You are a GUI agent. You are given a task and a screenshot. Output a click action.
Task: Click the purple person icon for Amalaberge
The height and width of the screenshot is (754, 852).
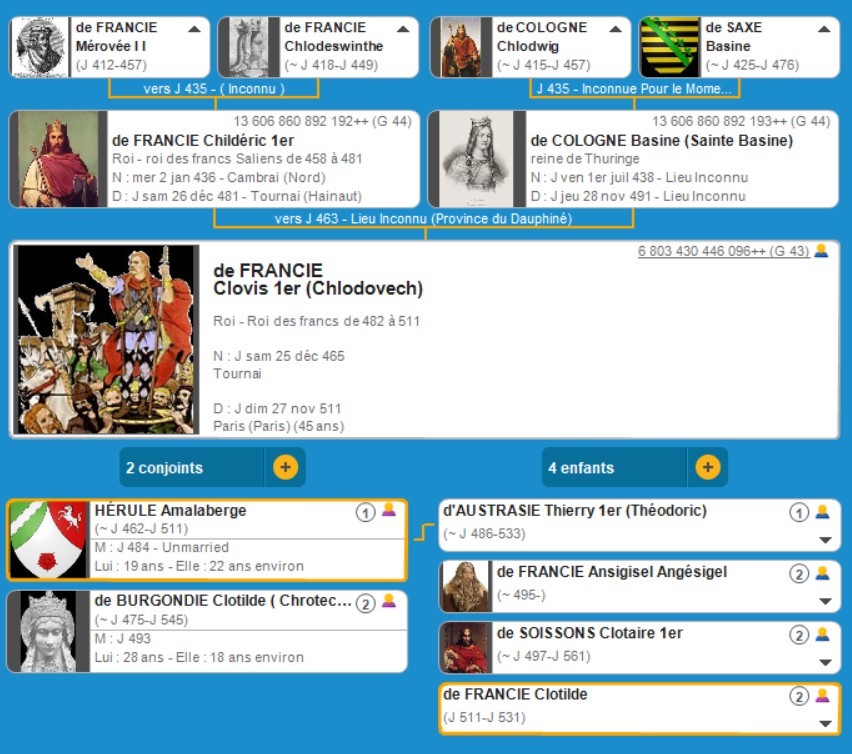(389, 511)
